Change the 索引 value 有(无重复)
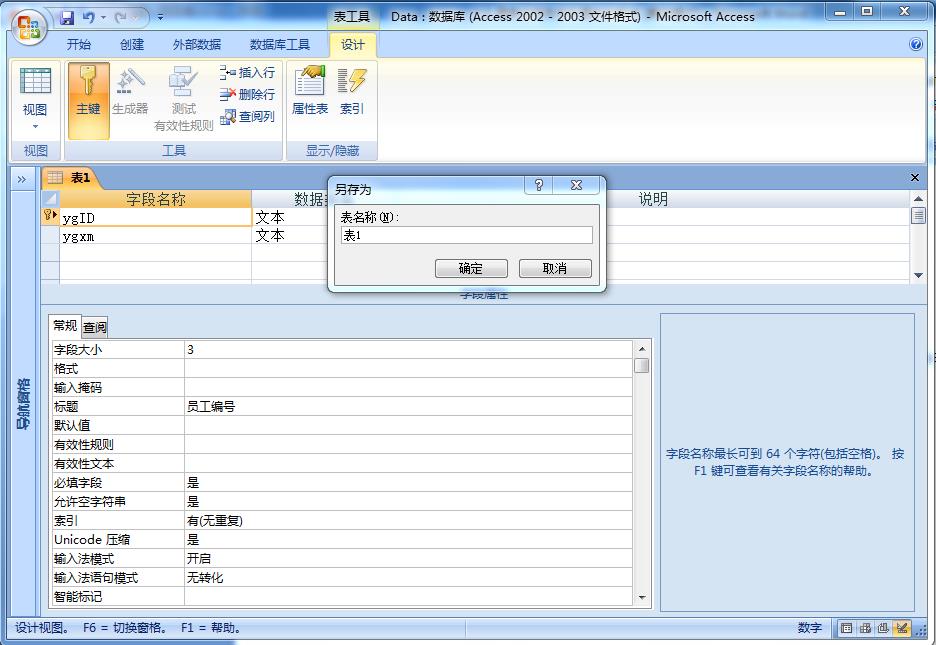936x645 pixels. coord(408,521)
